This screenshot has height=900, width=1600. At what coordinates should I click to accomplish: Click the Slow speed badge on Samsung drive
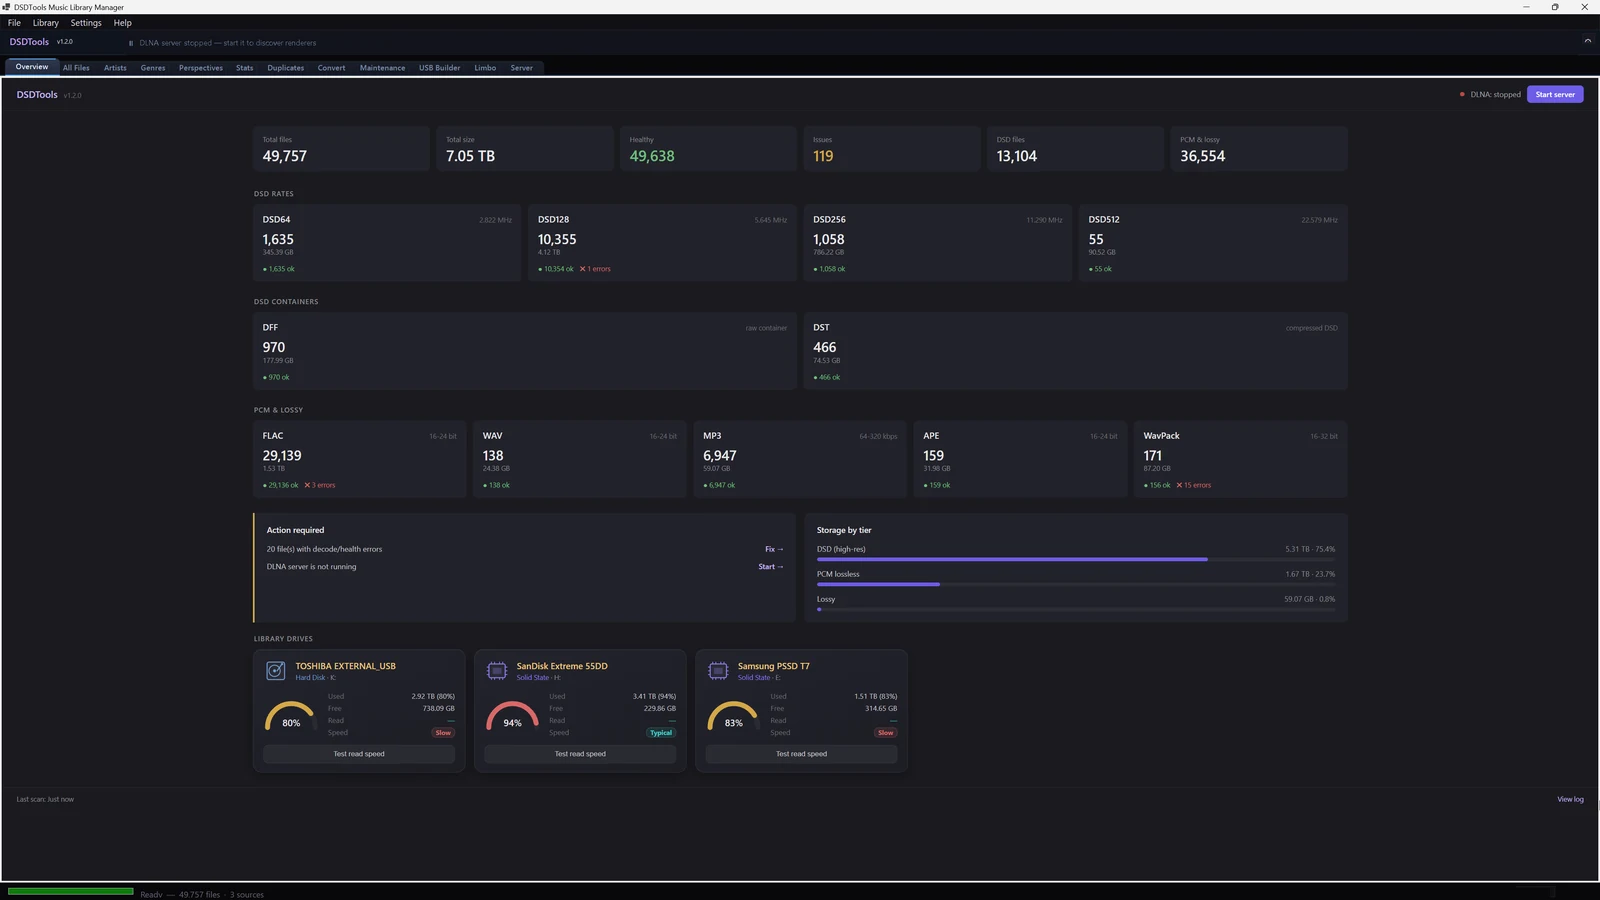point(885,733)
